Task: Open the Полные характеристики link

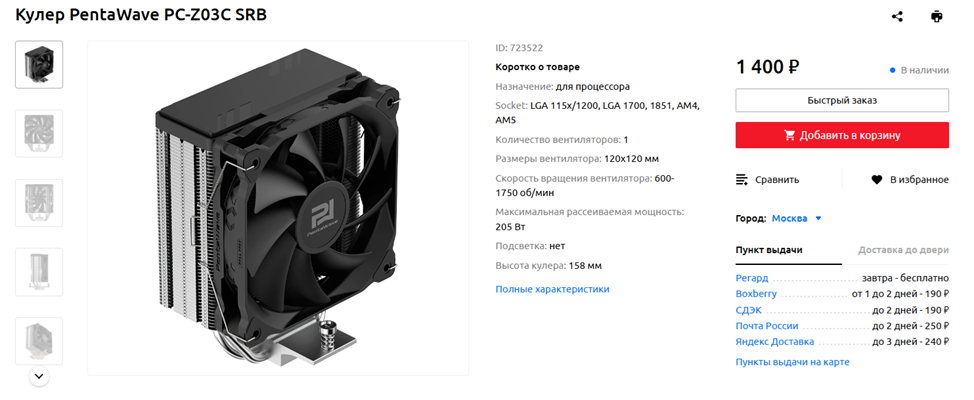Action: 552,289
